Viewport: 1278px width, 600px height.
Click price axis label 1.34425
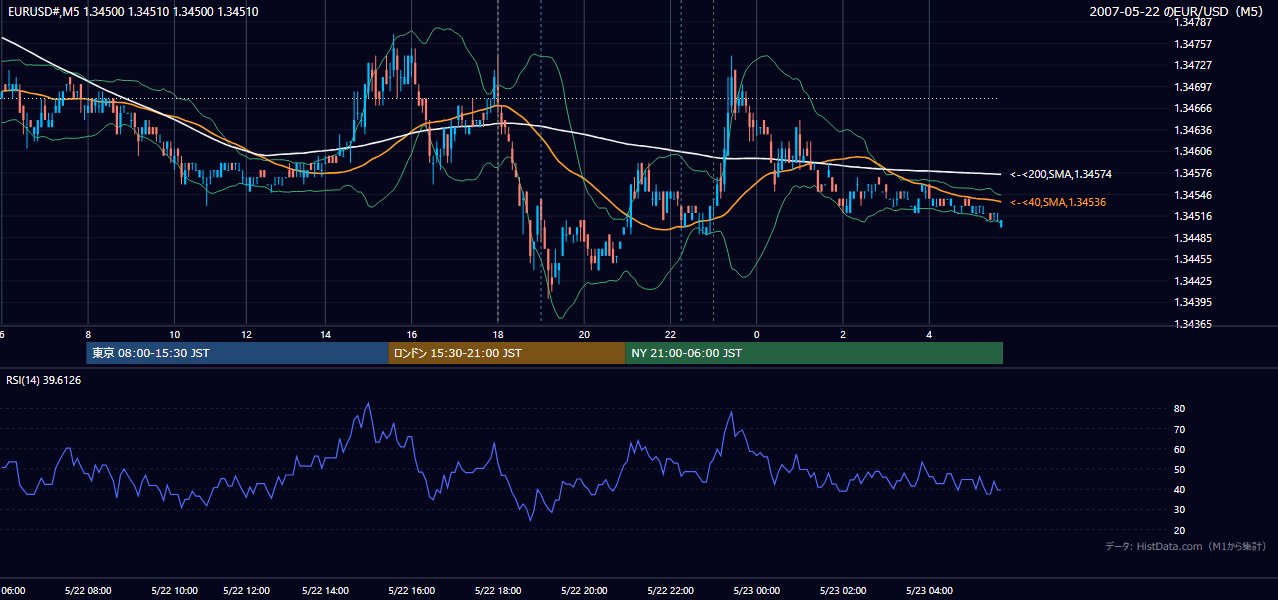[x=1194, y=281]
